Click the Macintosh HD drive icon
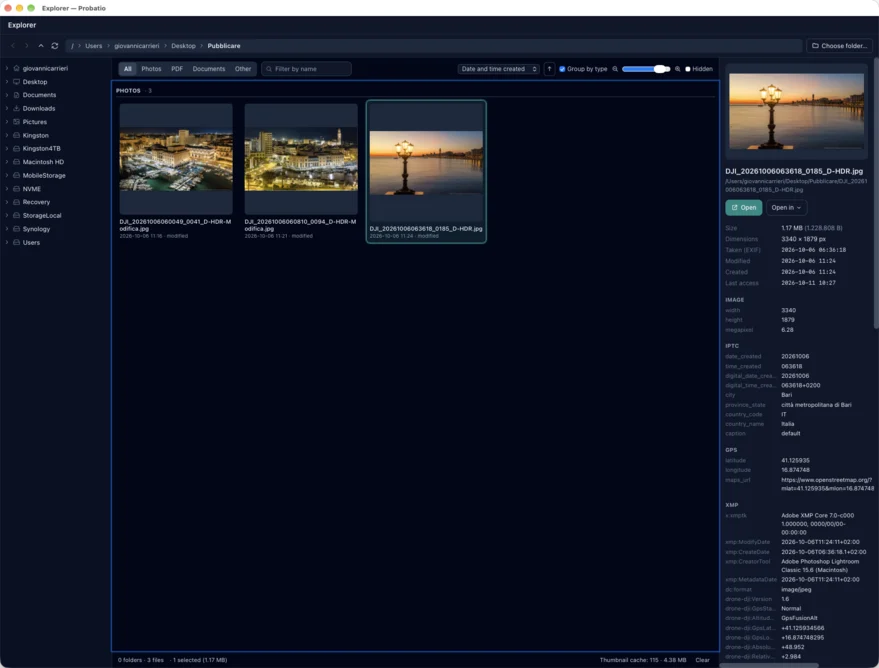 pos(16,162)
